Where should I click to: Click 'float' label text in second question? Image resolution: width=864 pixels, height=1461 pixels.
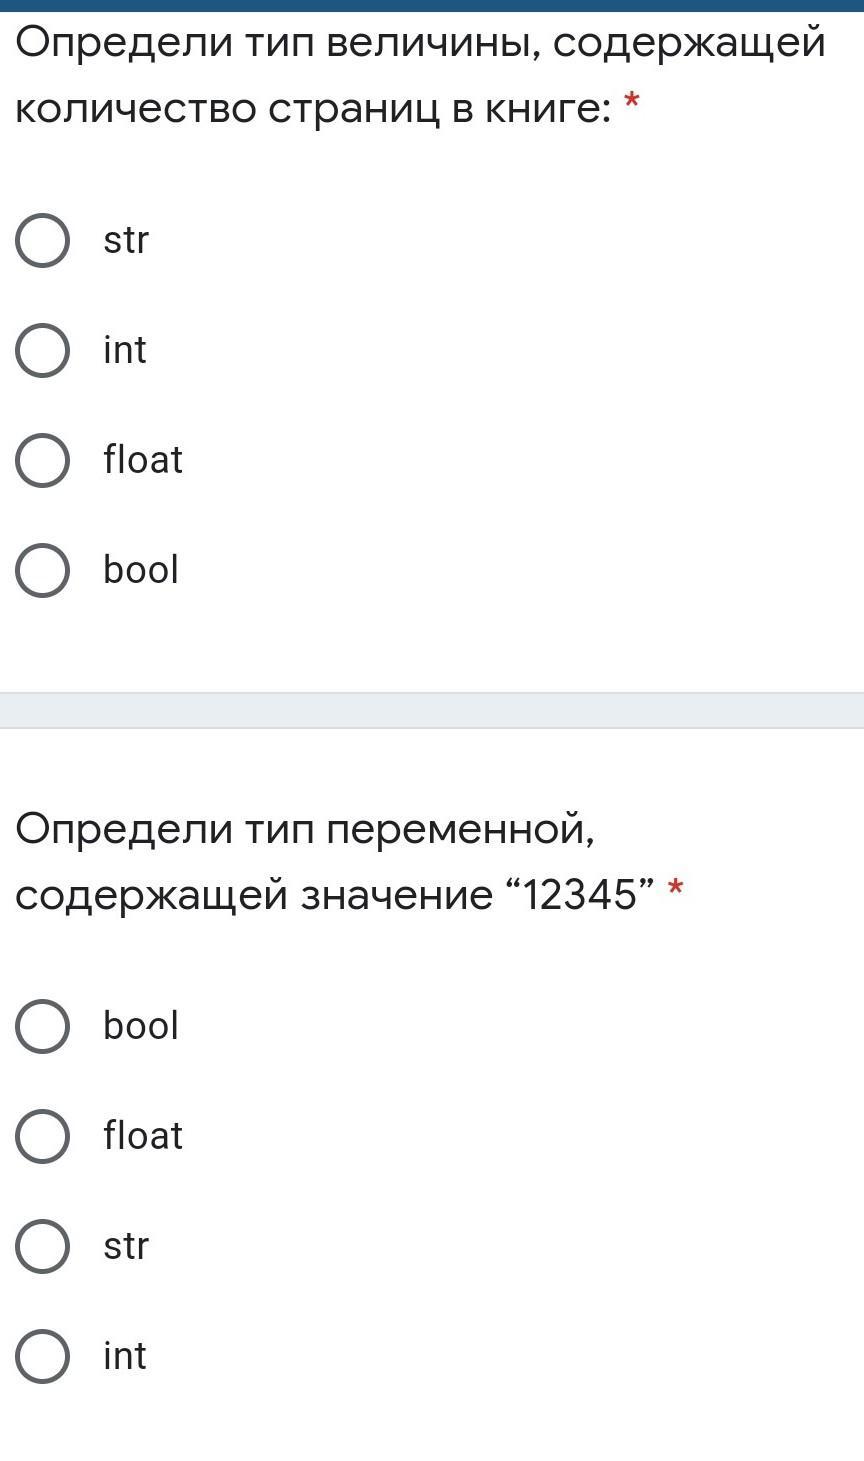click(x=143, y=1137)
